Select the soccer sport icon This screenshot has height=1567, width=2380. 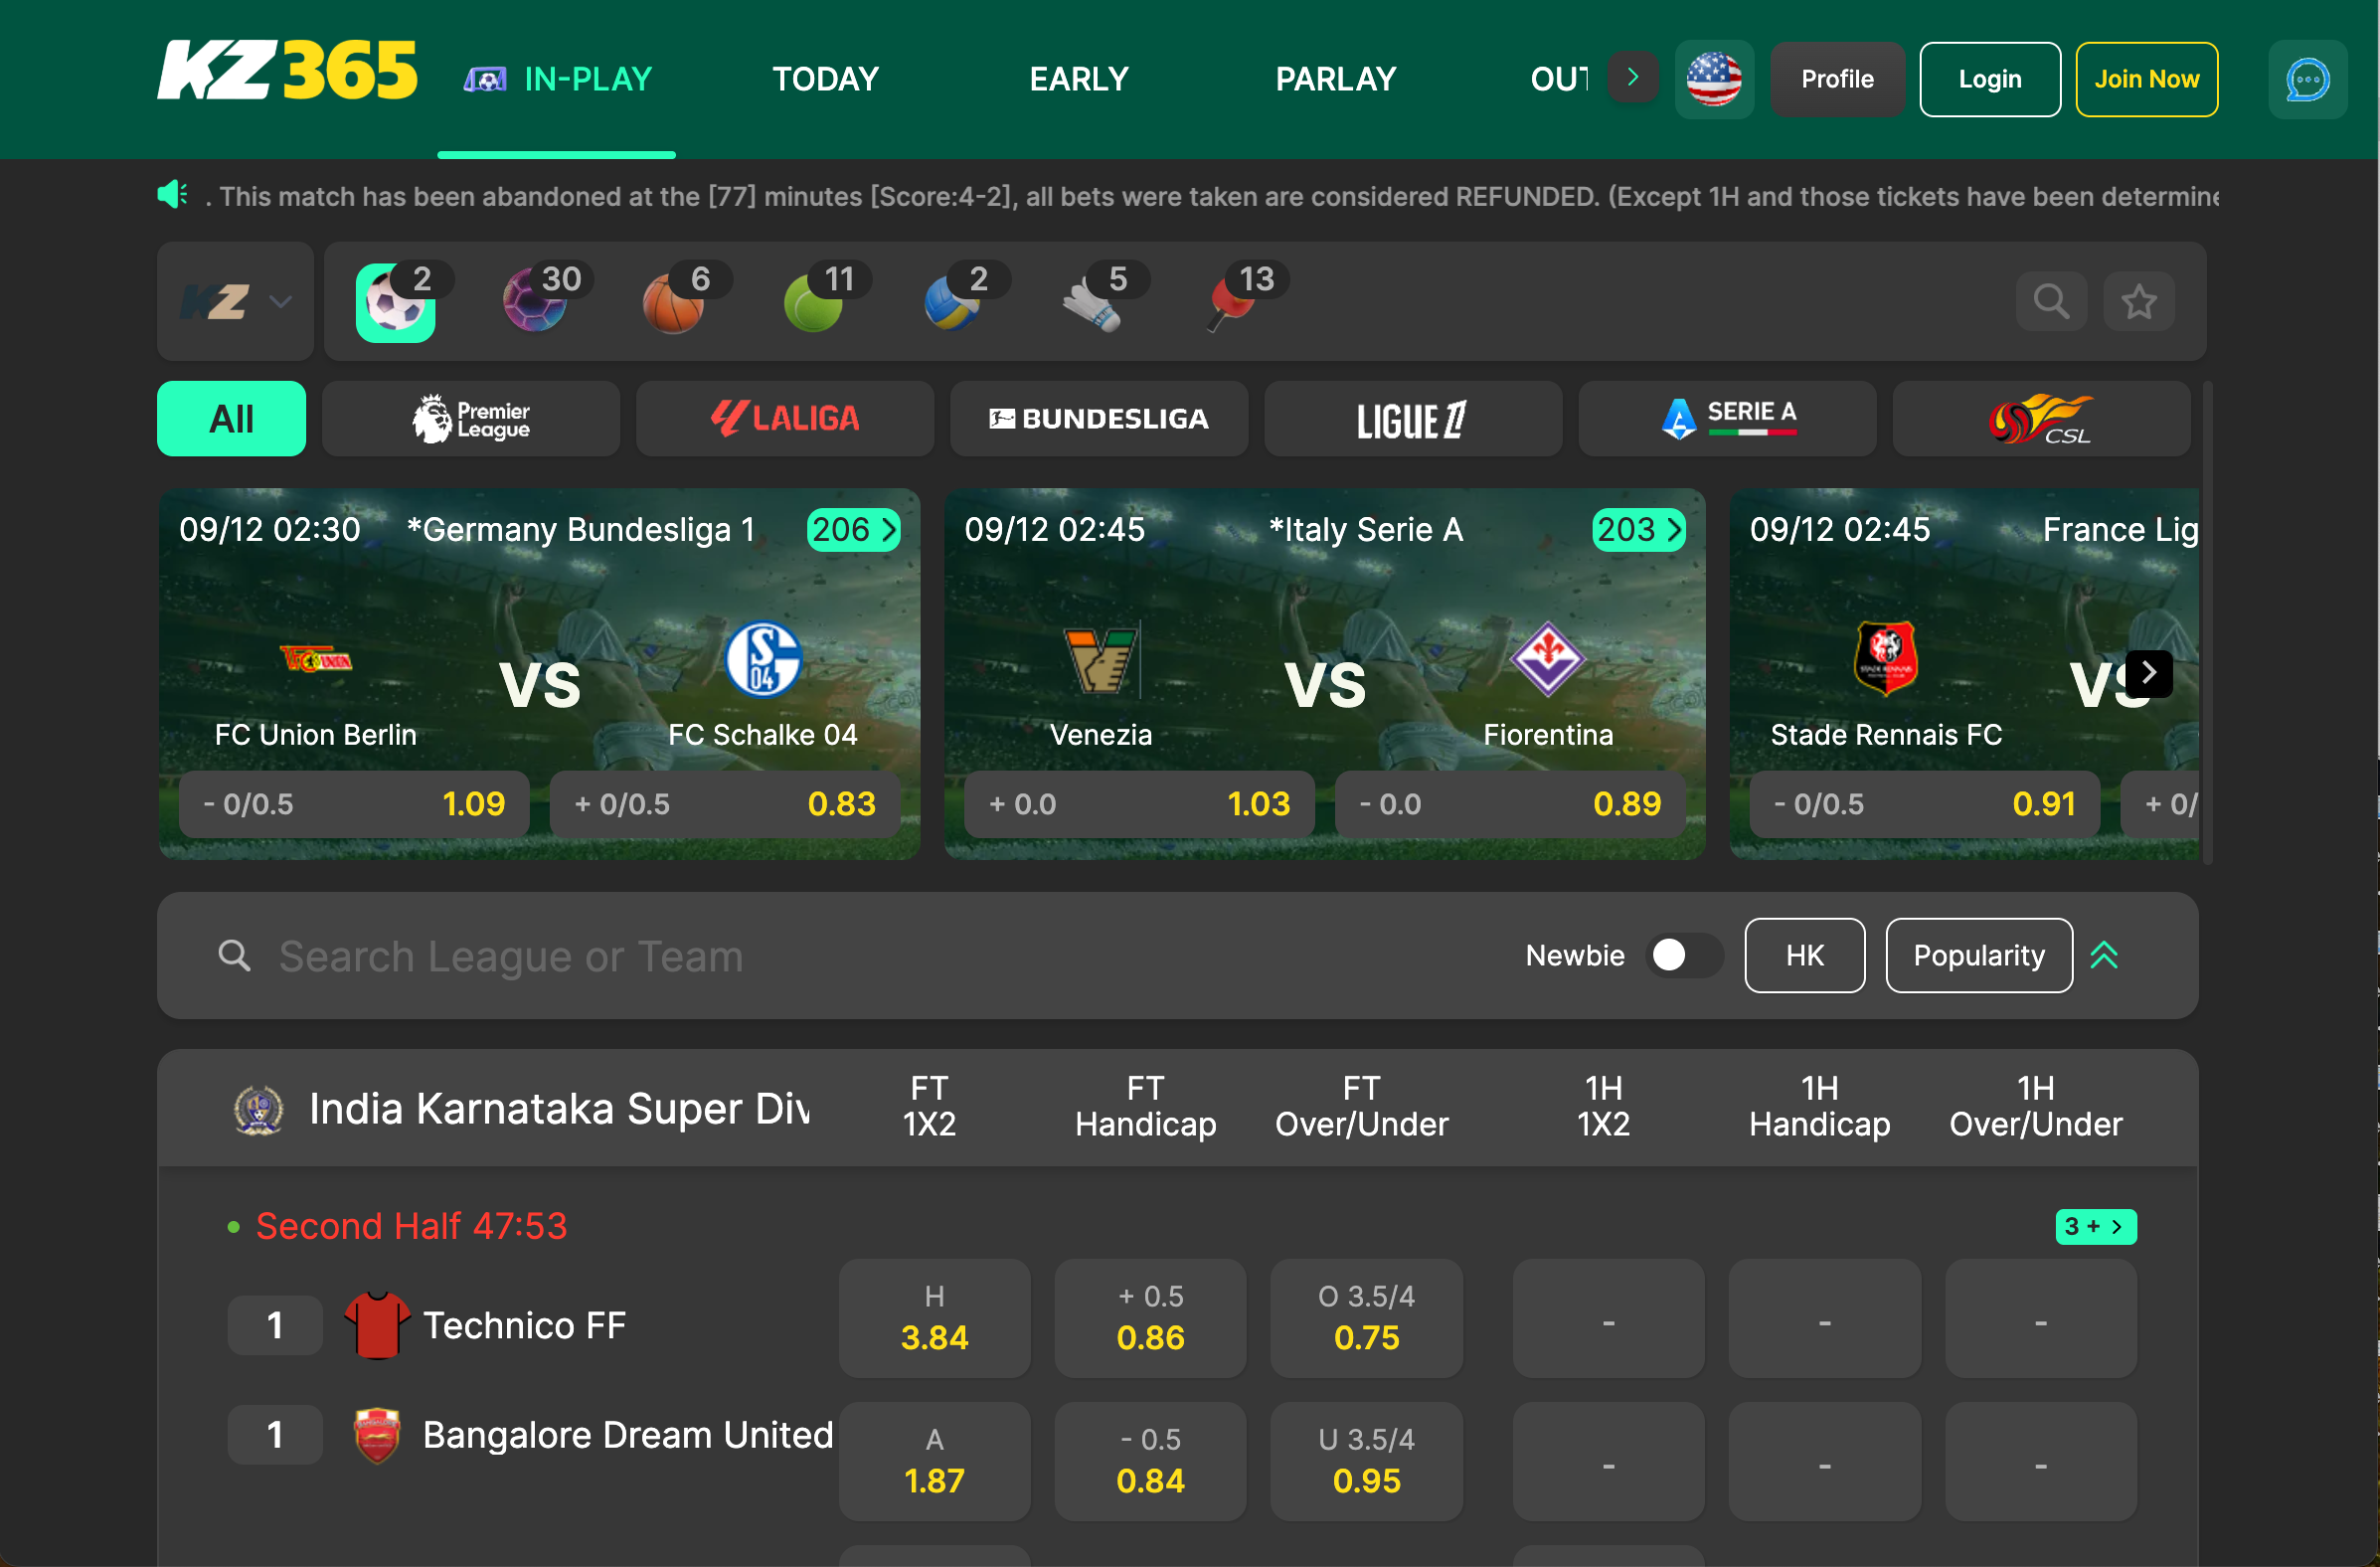(x=396, y=301)
